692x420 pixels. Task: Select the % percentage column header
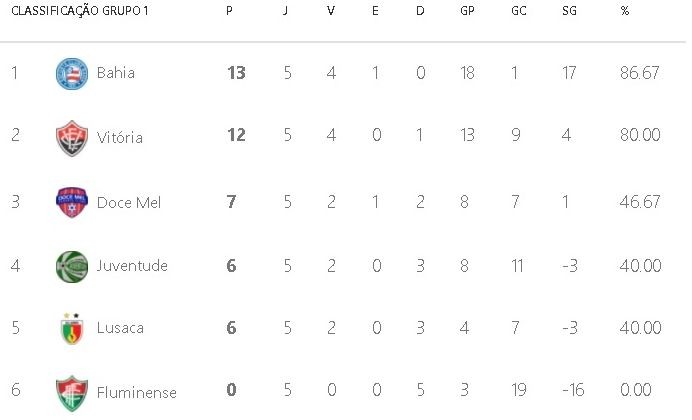[x=624, y=11]
